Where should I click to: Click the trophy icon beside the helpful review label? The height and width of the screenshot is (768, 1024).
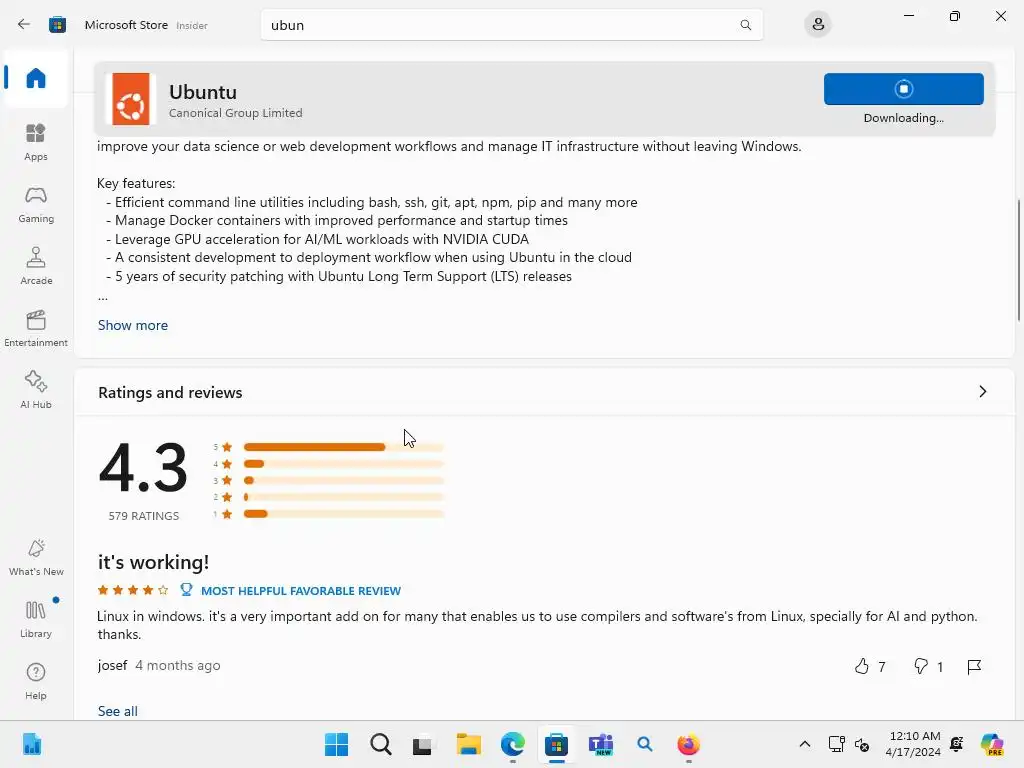(186, 590)
